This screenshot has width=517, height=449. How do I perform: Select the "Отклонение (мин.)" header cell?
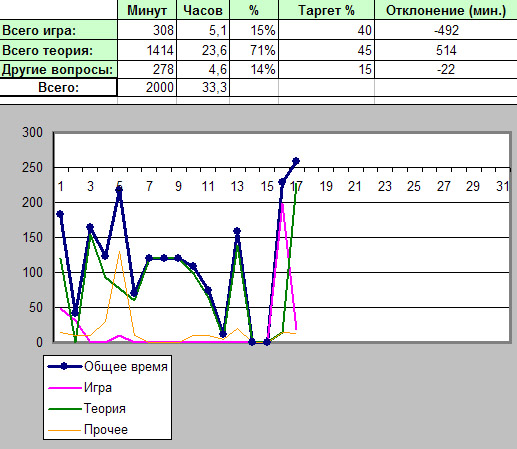point(446,10)
